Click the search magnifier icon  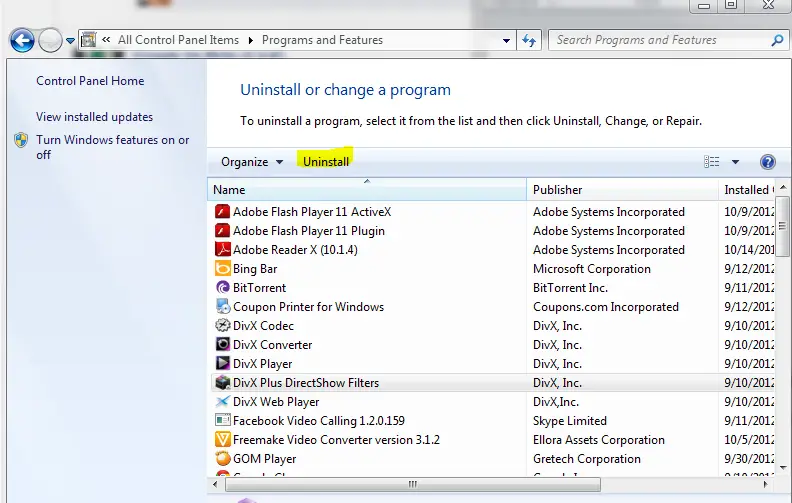tap(777, 40)
